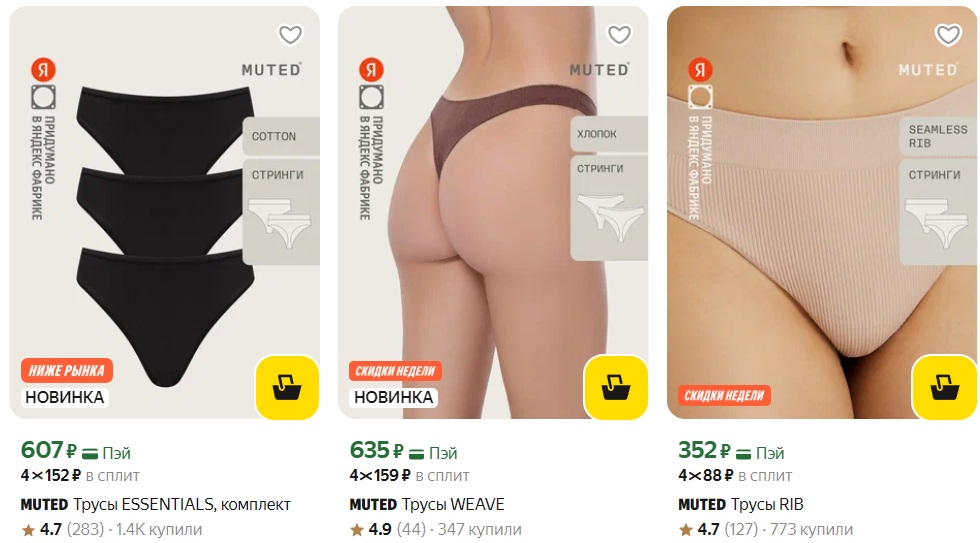Click the НИЖЕ РЫНКА badge
980x543 pixels.
click(x=67, y=371)
